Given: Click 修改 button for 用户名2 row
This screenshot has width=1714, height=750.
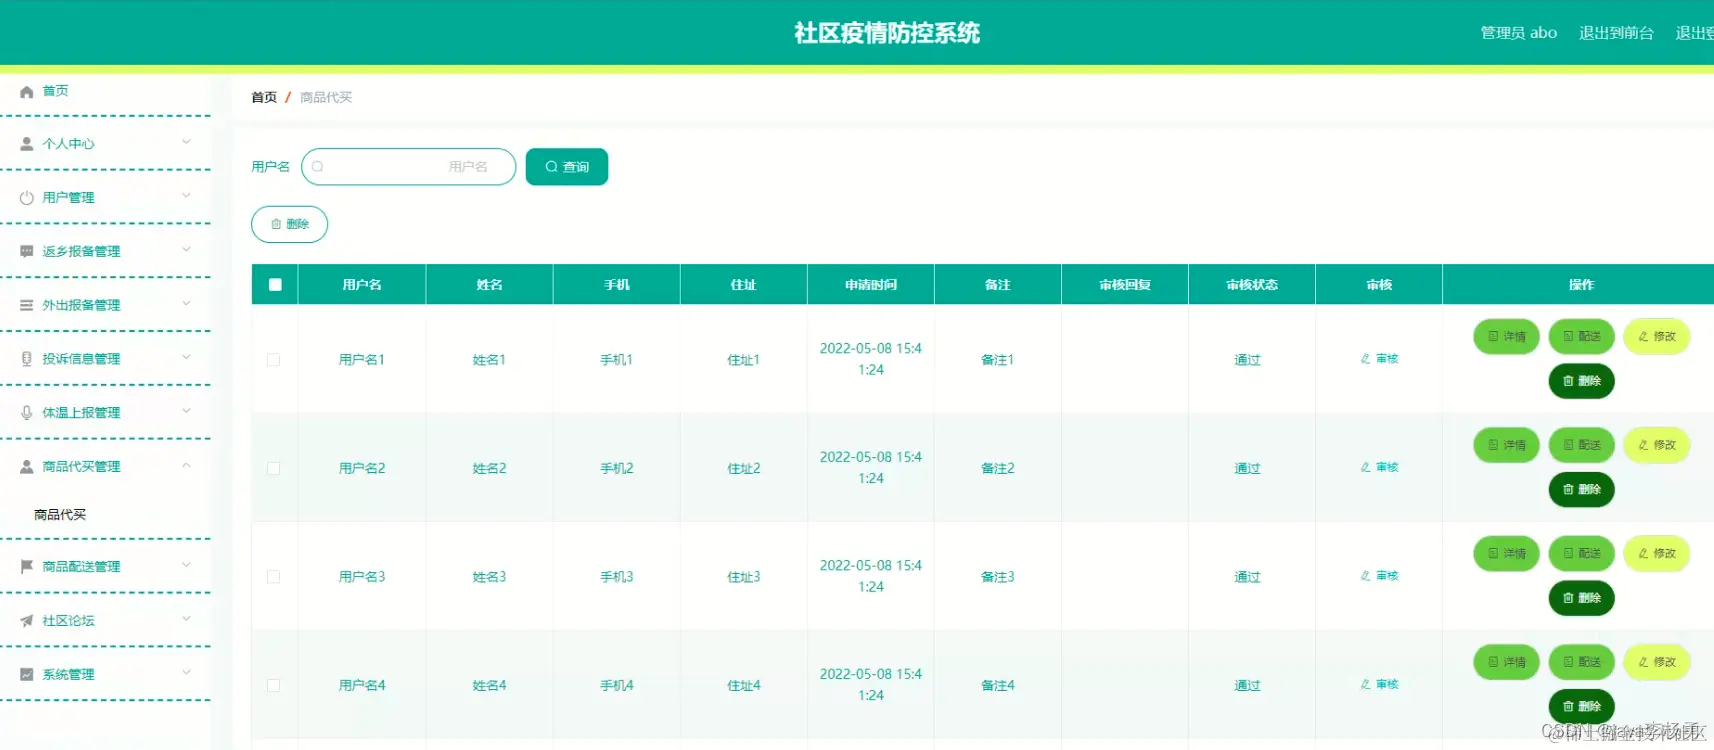Looking at the screenshot, I should [1656, 445].
